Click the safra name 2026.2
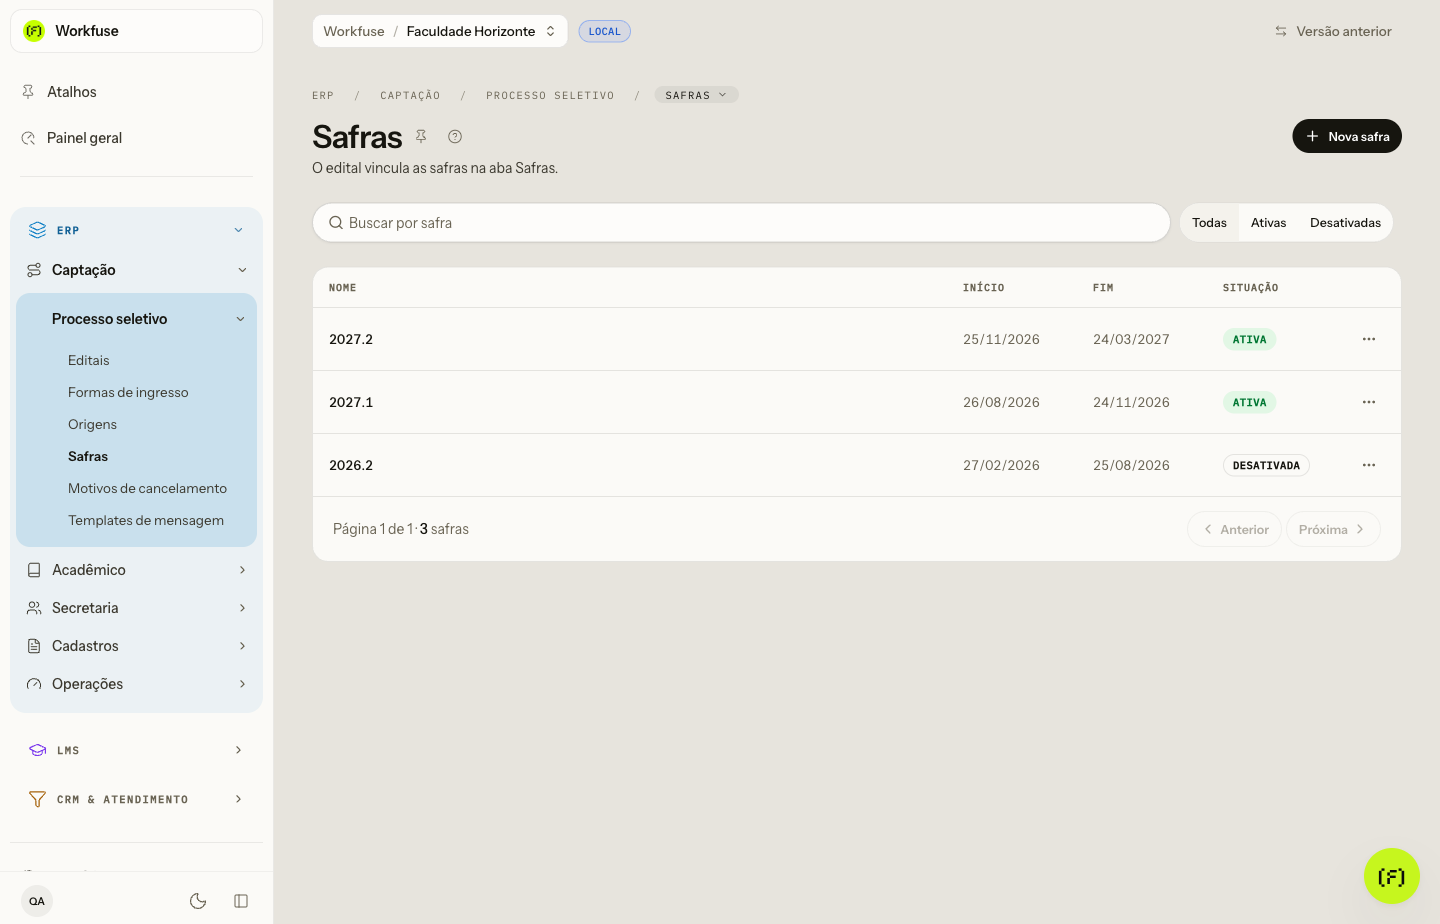 [351, 465]
